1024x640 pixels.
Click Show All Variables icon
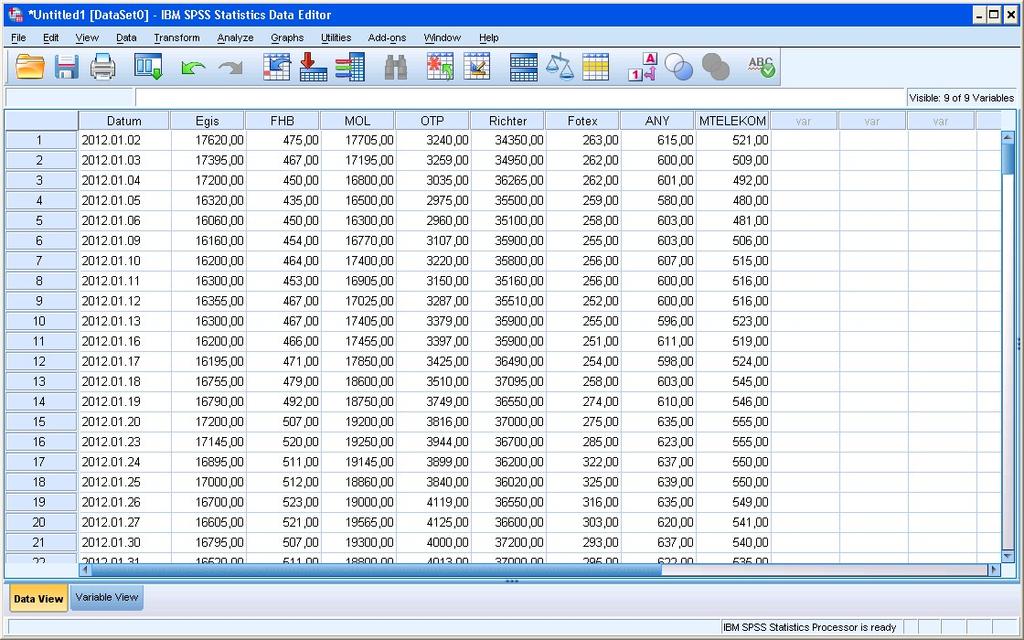[x=716, y=67]
